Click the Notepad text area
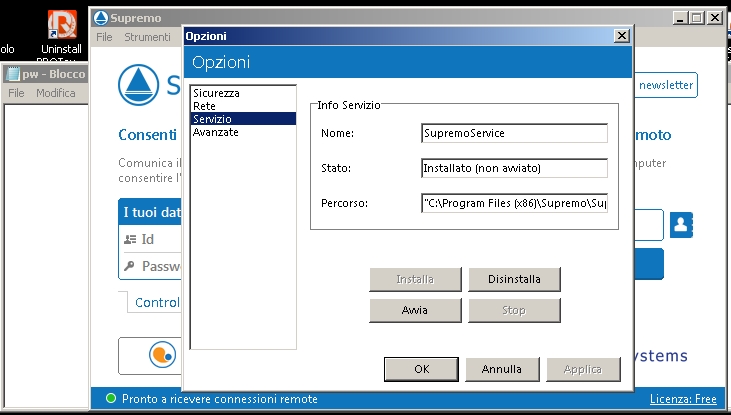Screen dimensions: 731x415 tap(46, 256)
